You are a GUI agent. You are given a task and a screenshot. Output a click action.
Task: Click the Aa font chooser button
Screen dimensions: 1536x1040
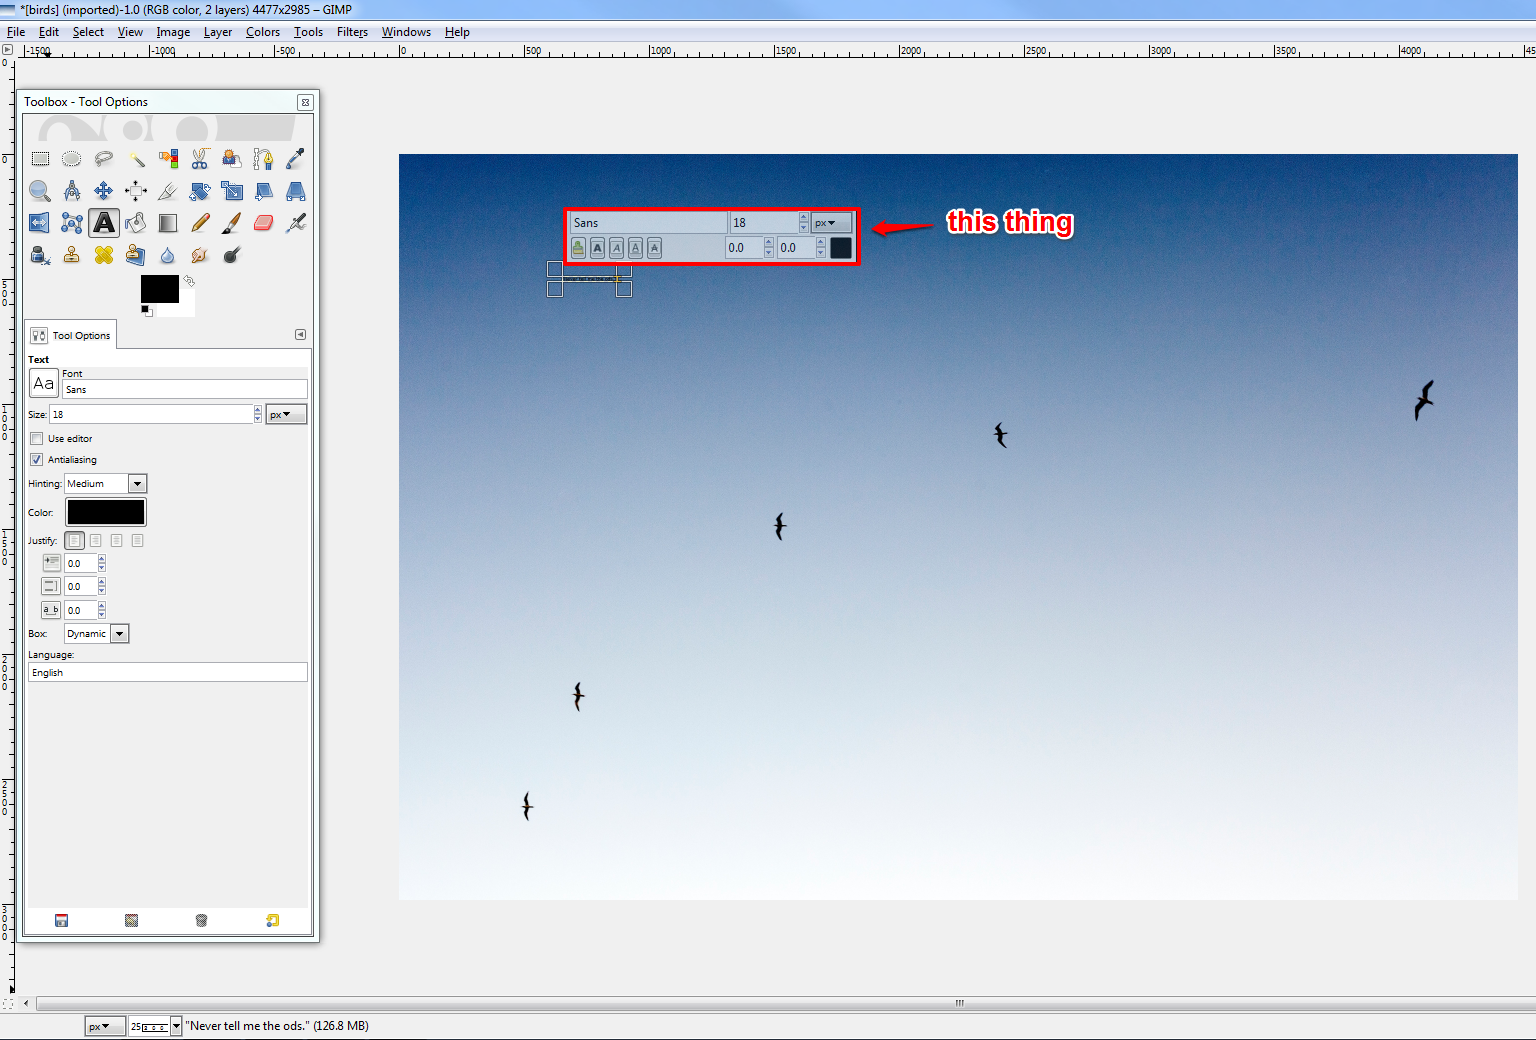pyautogui.click(x=44, y=383)
